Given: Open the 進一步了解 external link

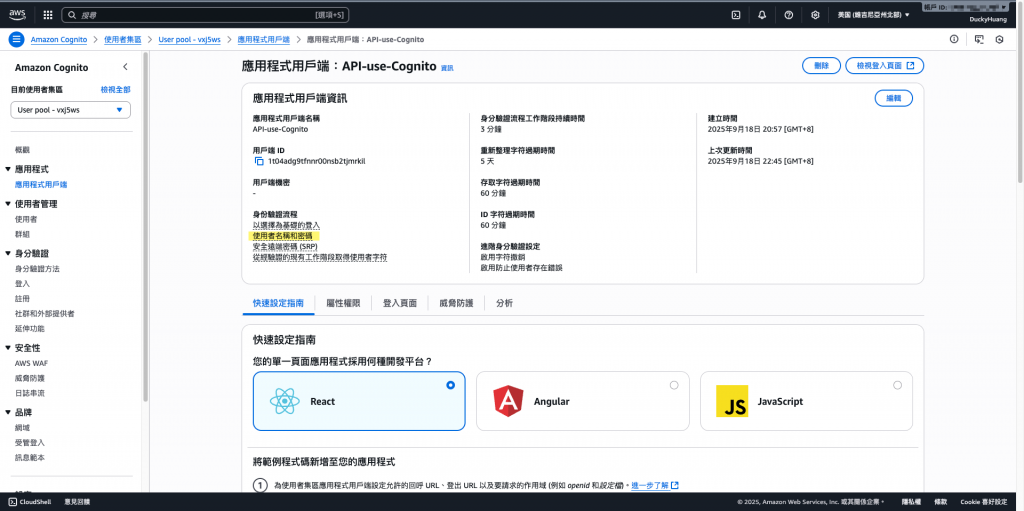Looking at the screenshot, I should (x=655, y=486).
